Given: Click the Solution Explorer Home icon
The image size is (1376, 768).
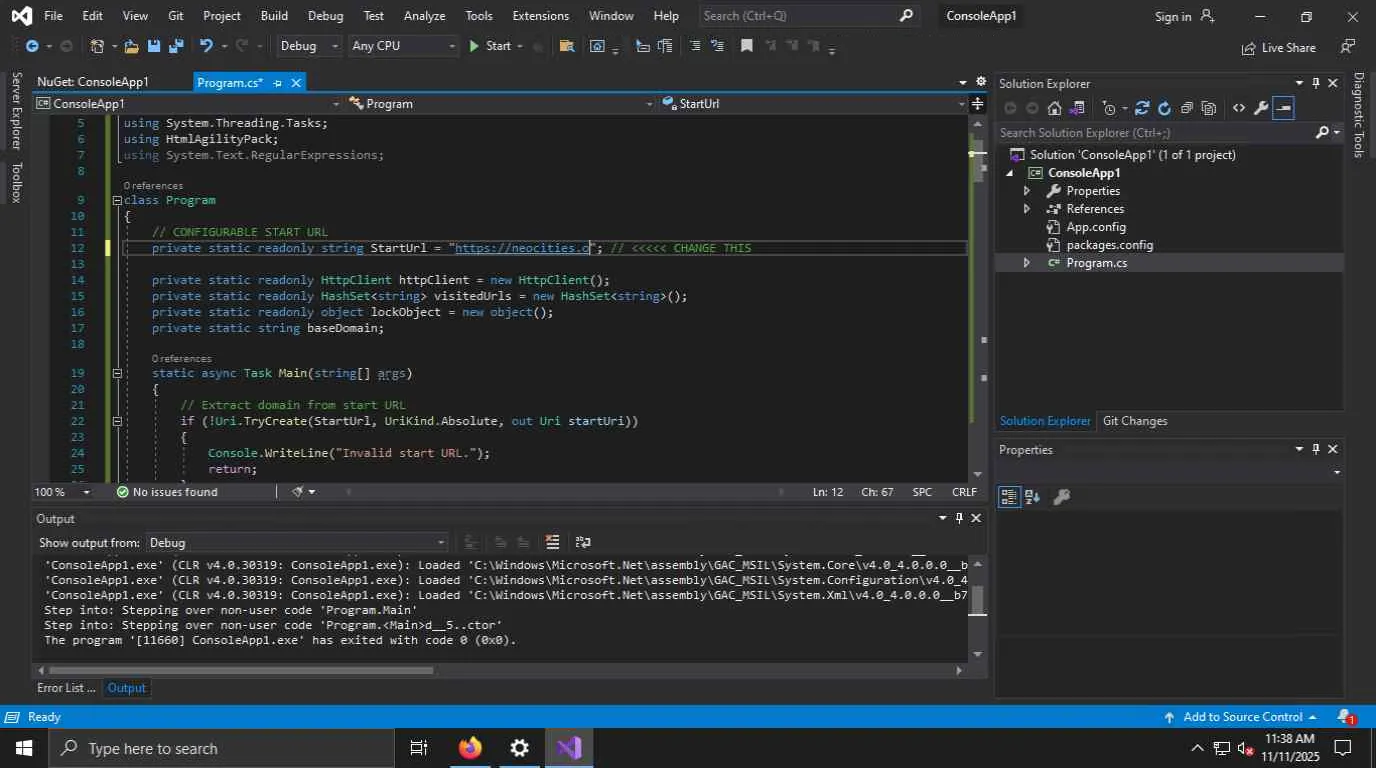Looking at the screenshot, I should click(x=1054, y=108).
